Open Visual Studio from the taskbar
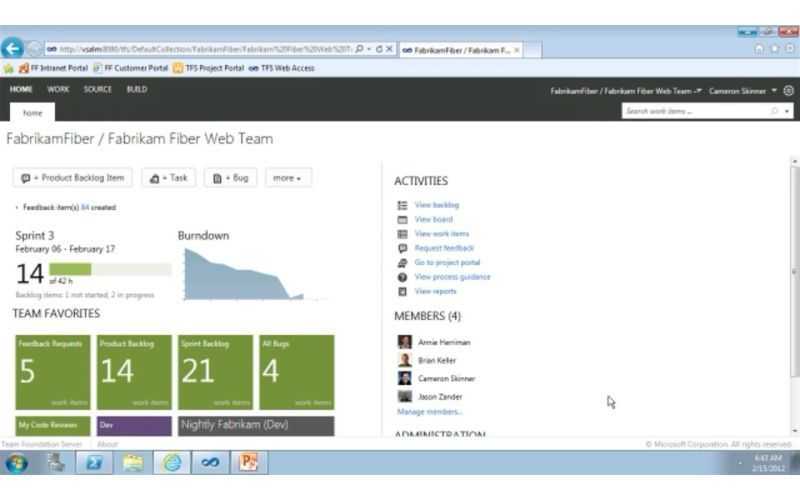 tap(210, 463)
